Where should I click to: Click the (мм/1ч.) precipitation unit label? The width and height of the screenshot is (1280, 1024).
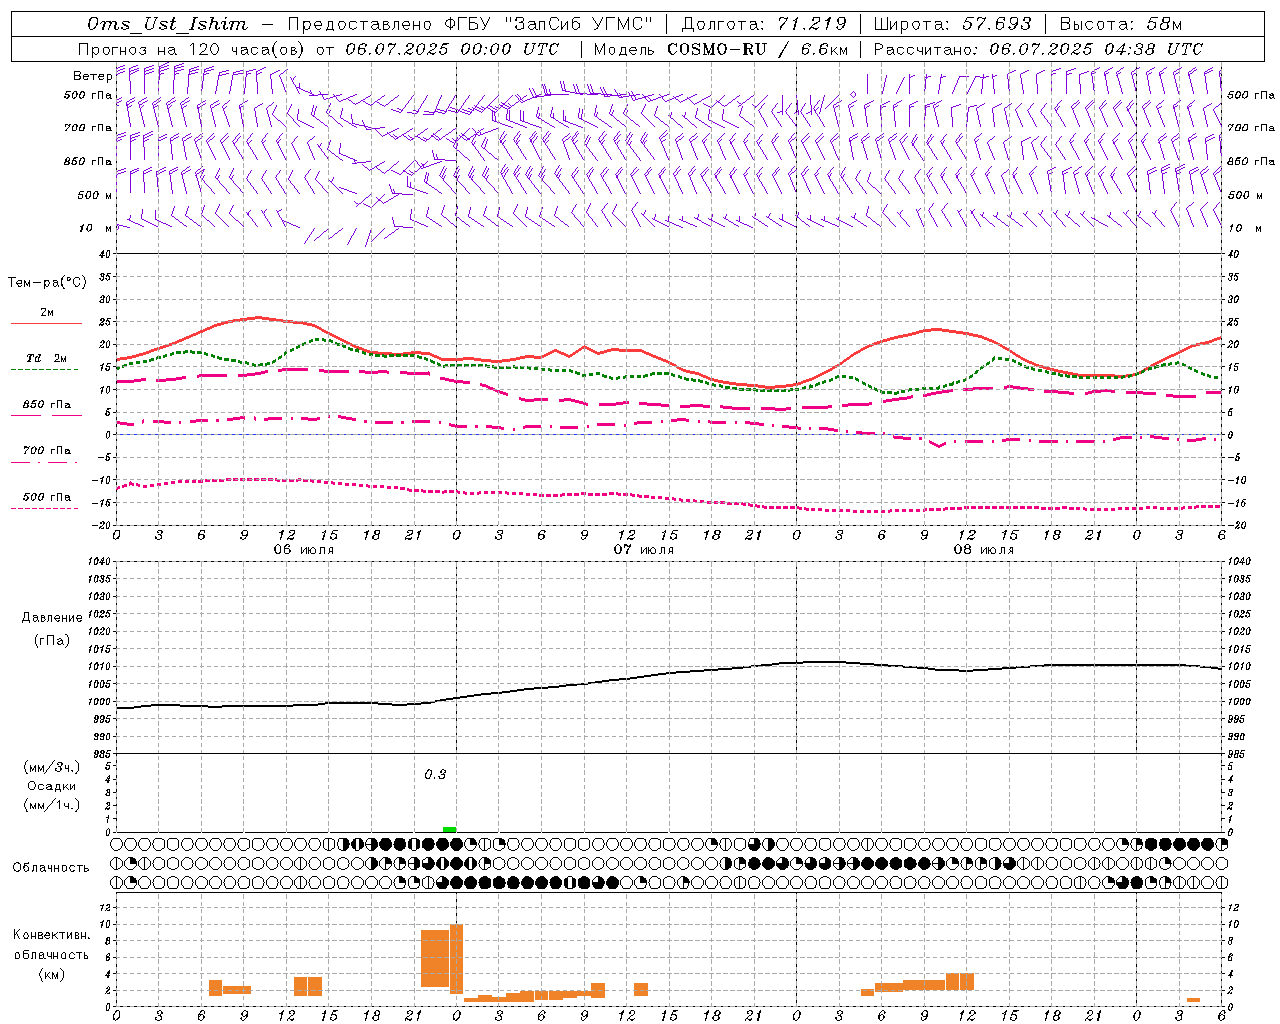point(52,805)
